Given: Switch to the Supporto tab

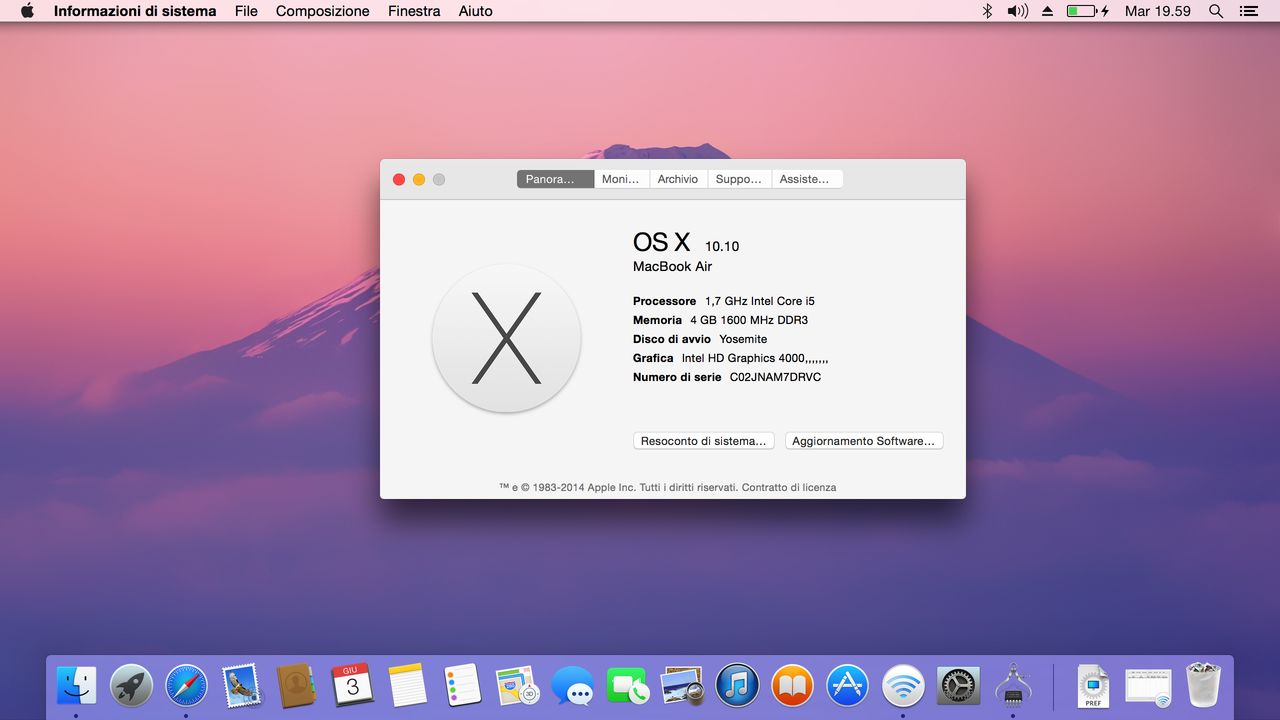Looking at the screenshot, I should pyautogui.click(x=739, y=179).
